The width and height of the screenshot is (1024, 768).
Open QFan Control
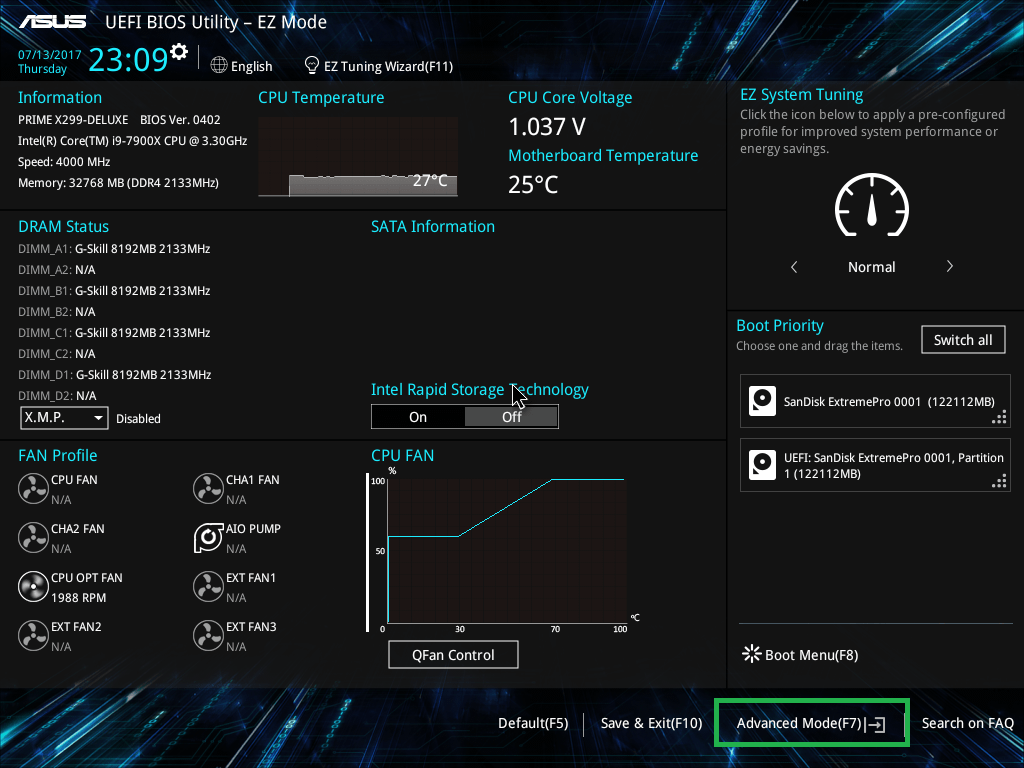[453, 654]
